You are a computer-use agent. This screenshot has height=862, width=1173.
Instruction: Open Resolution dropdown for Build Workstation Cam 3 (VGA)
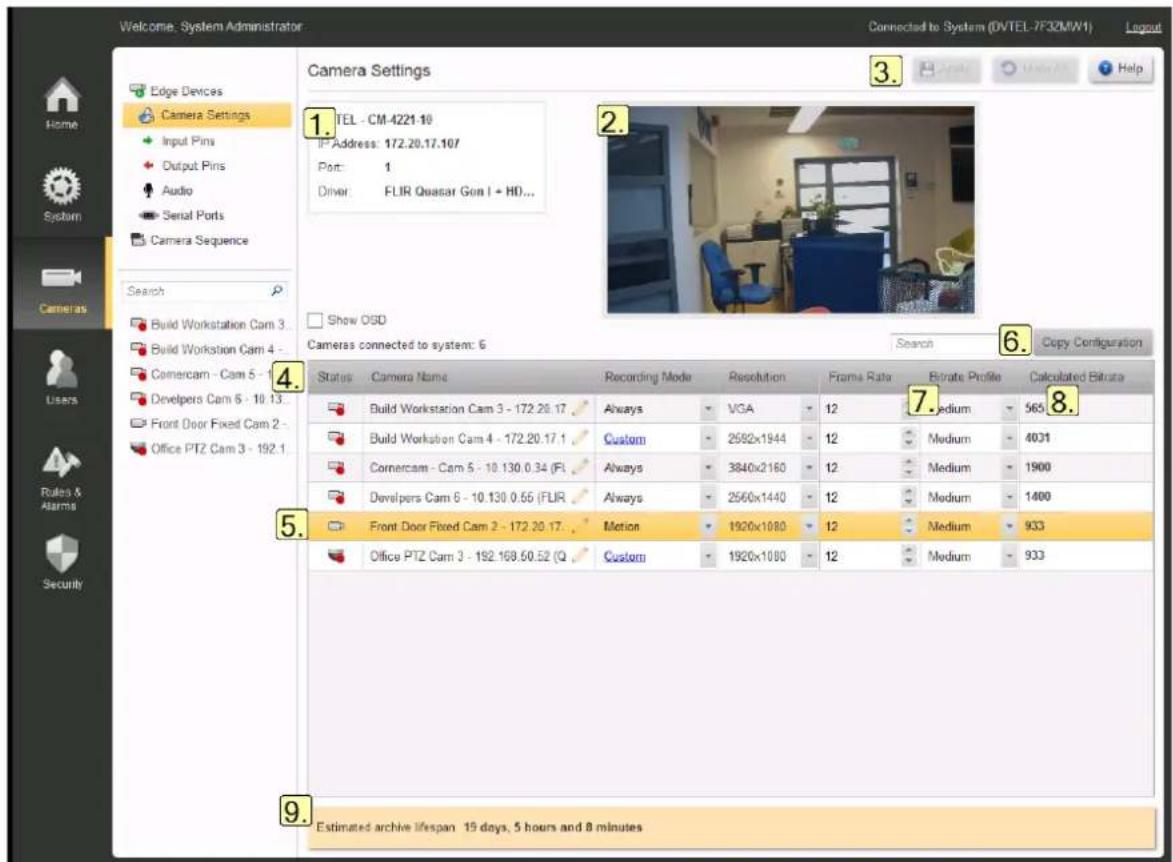pos(809,409)
